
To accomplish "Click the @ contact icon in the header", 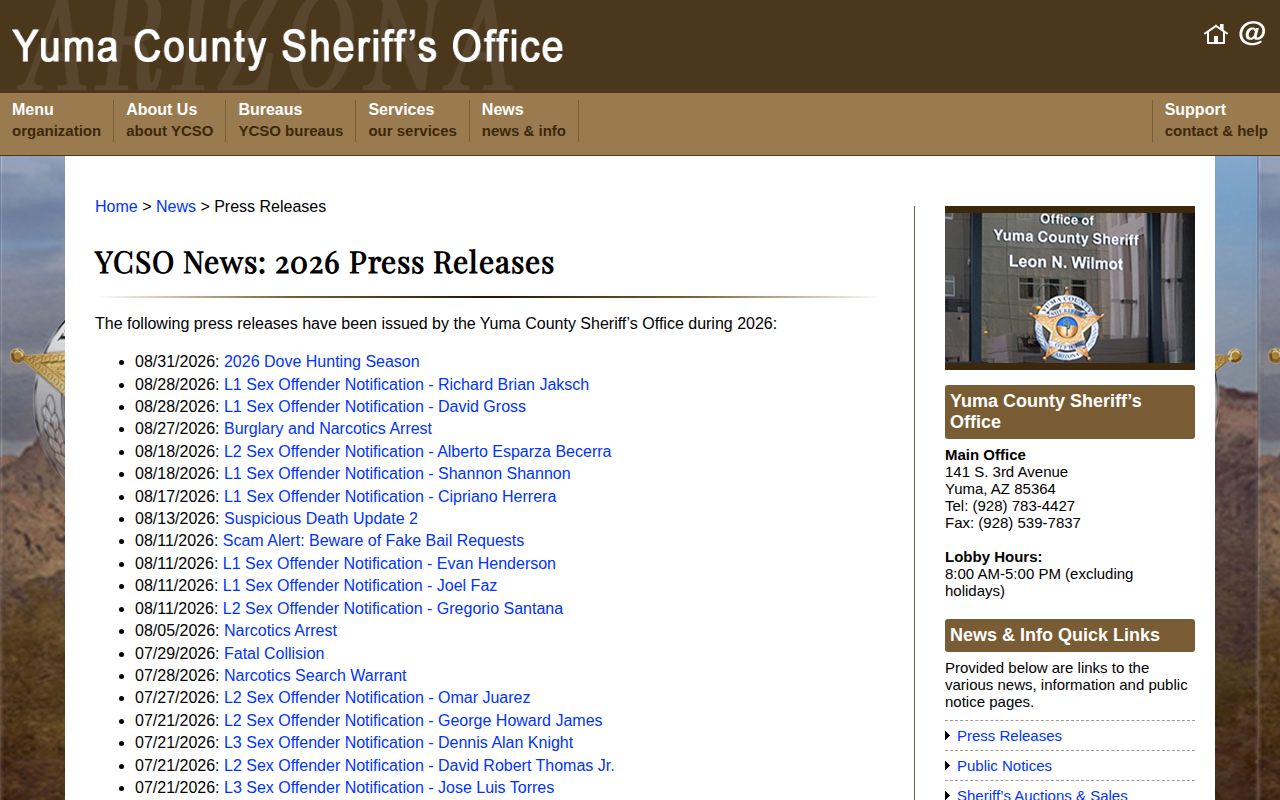I will (1252, 34).
